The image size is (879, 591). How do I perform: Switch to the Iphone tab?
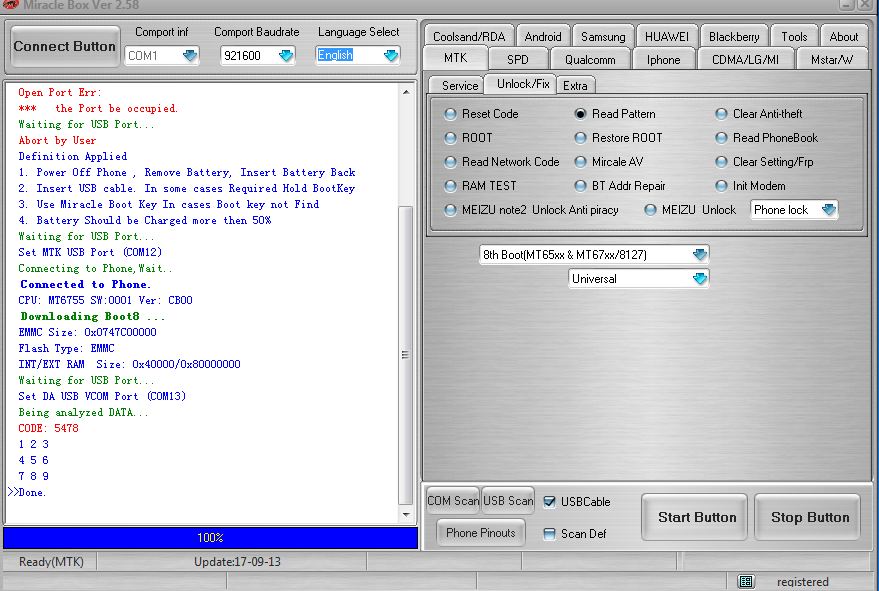[664, 59]
